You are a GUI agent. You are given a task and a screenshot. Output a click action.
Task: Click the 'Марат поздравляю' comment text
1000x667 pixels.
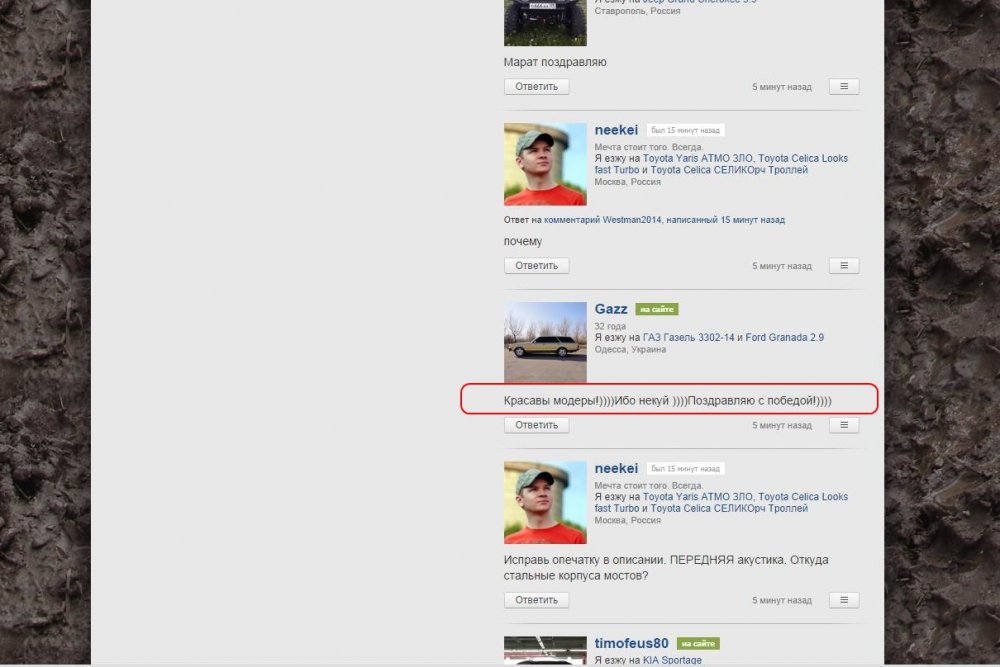pyautogui.click(x=555, y=62)
